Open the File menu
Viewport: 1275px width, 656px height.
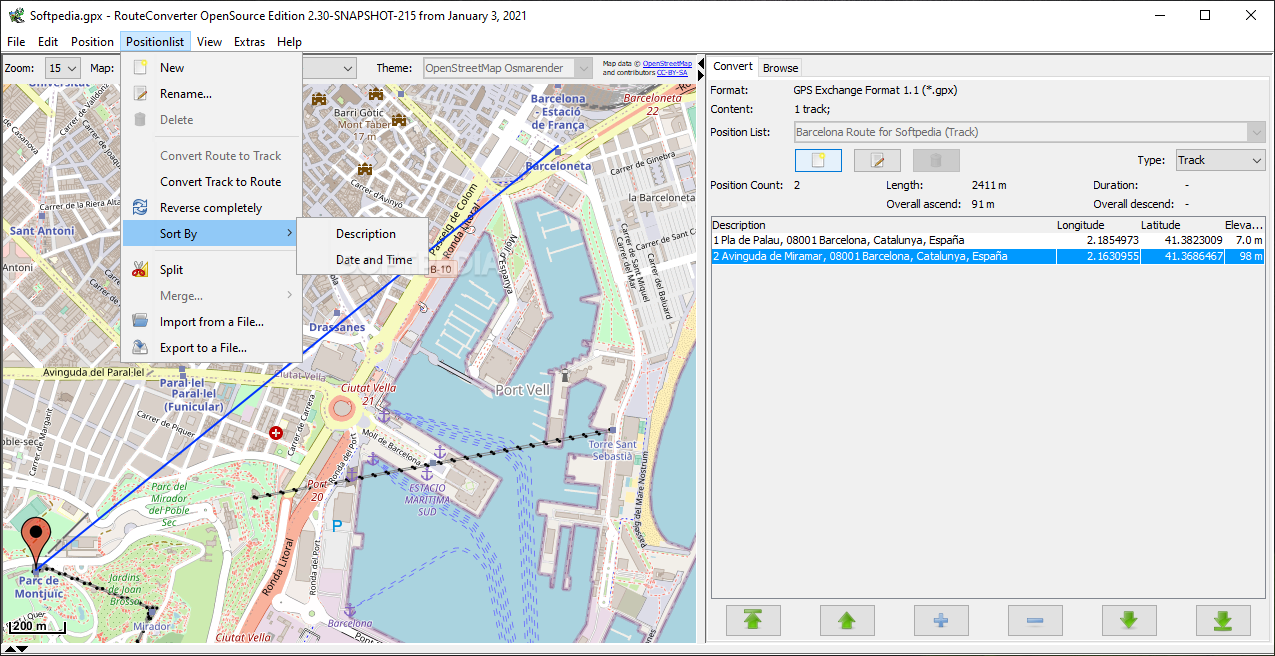pyautogui.click(x=16, y=42)
